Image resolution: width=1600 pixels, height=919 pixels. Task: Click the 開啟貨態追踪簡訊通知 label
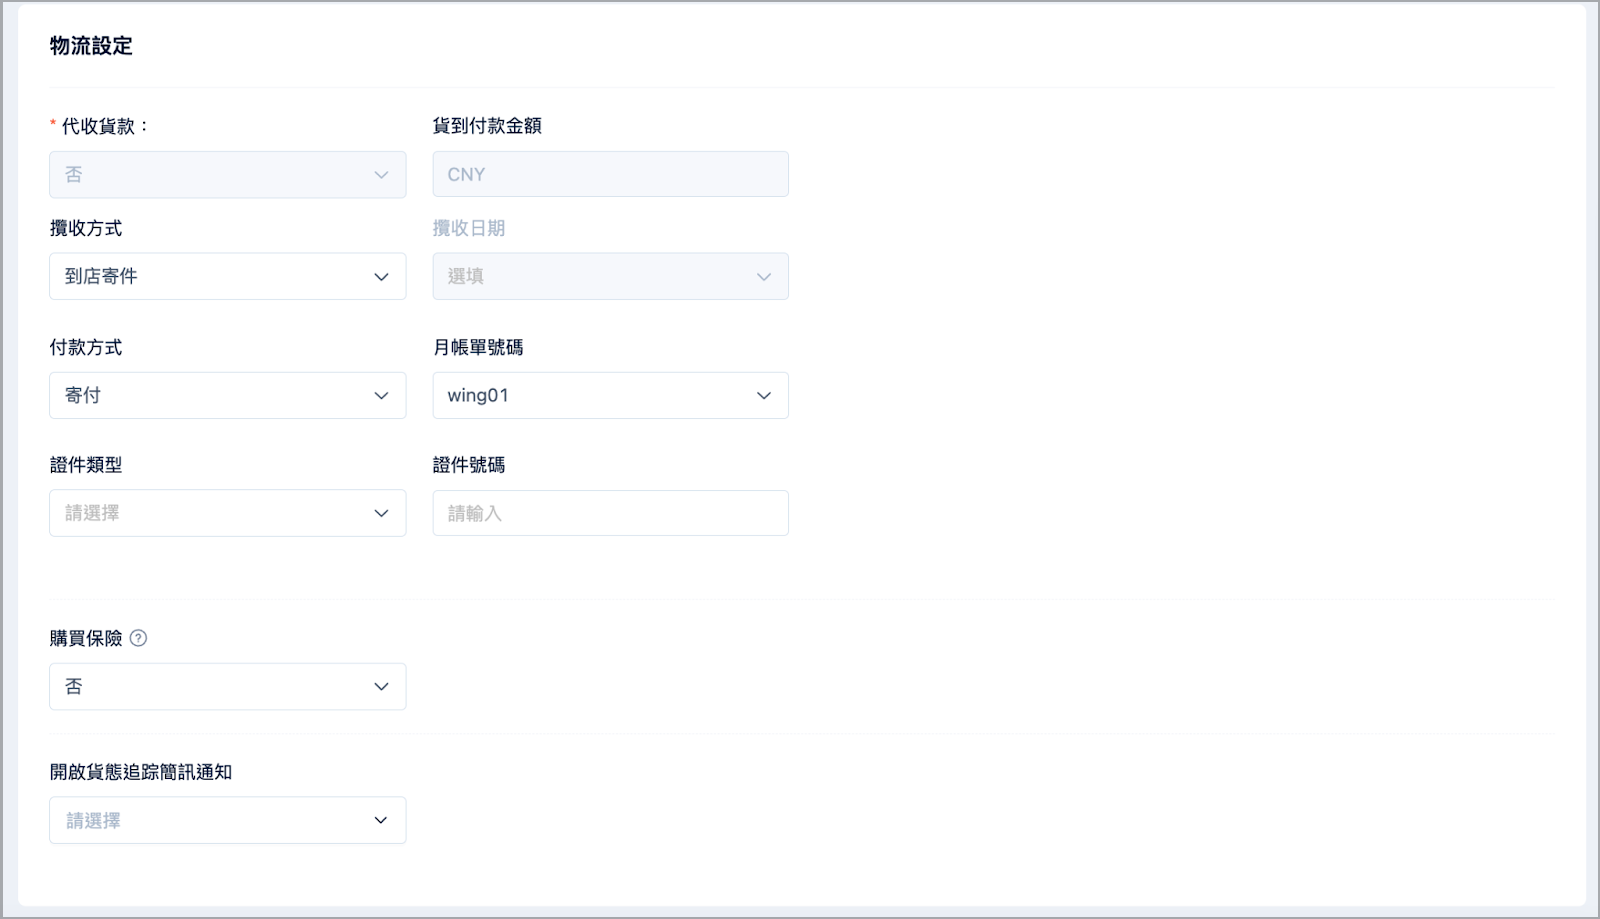pos(141,772)
